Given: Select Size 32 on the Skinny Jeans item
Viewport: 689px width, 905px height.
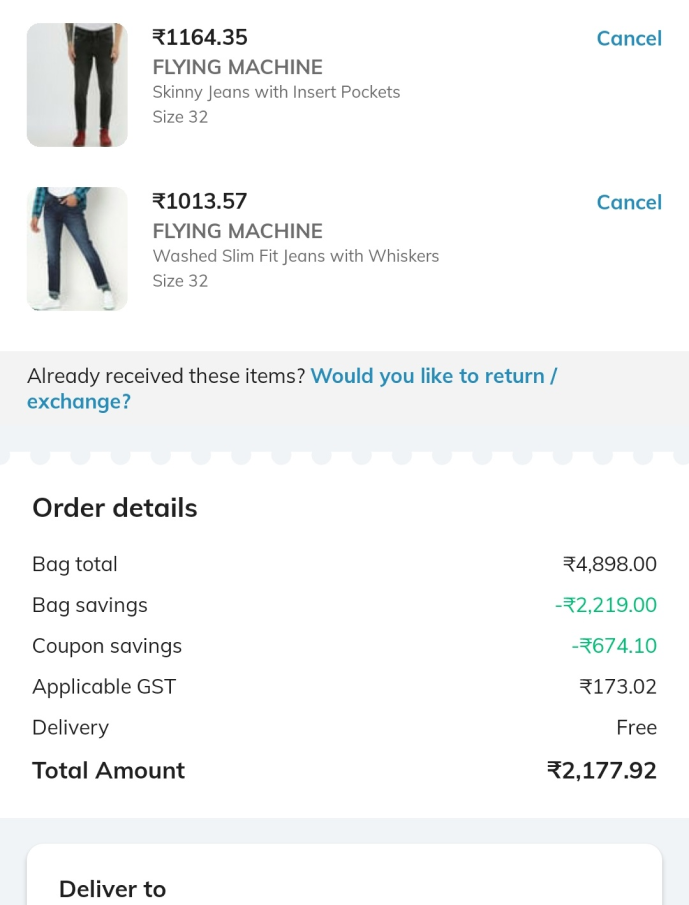Looking at the screenshot, I should click(180, 116).
